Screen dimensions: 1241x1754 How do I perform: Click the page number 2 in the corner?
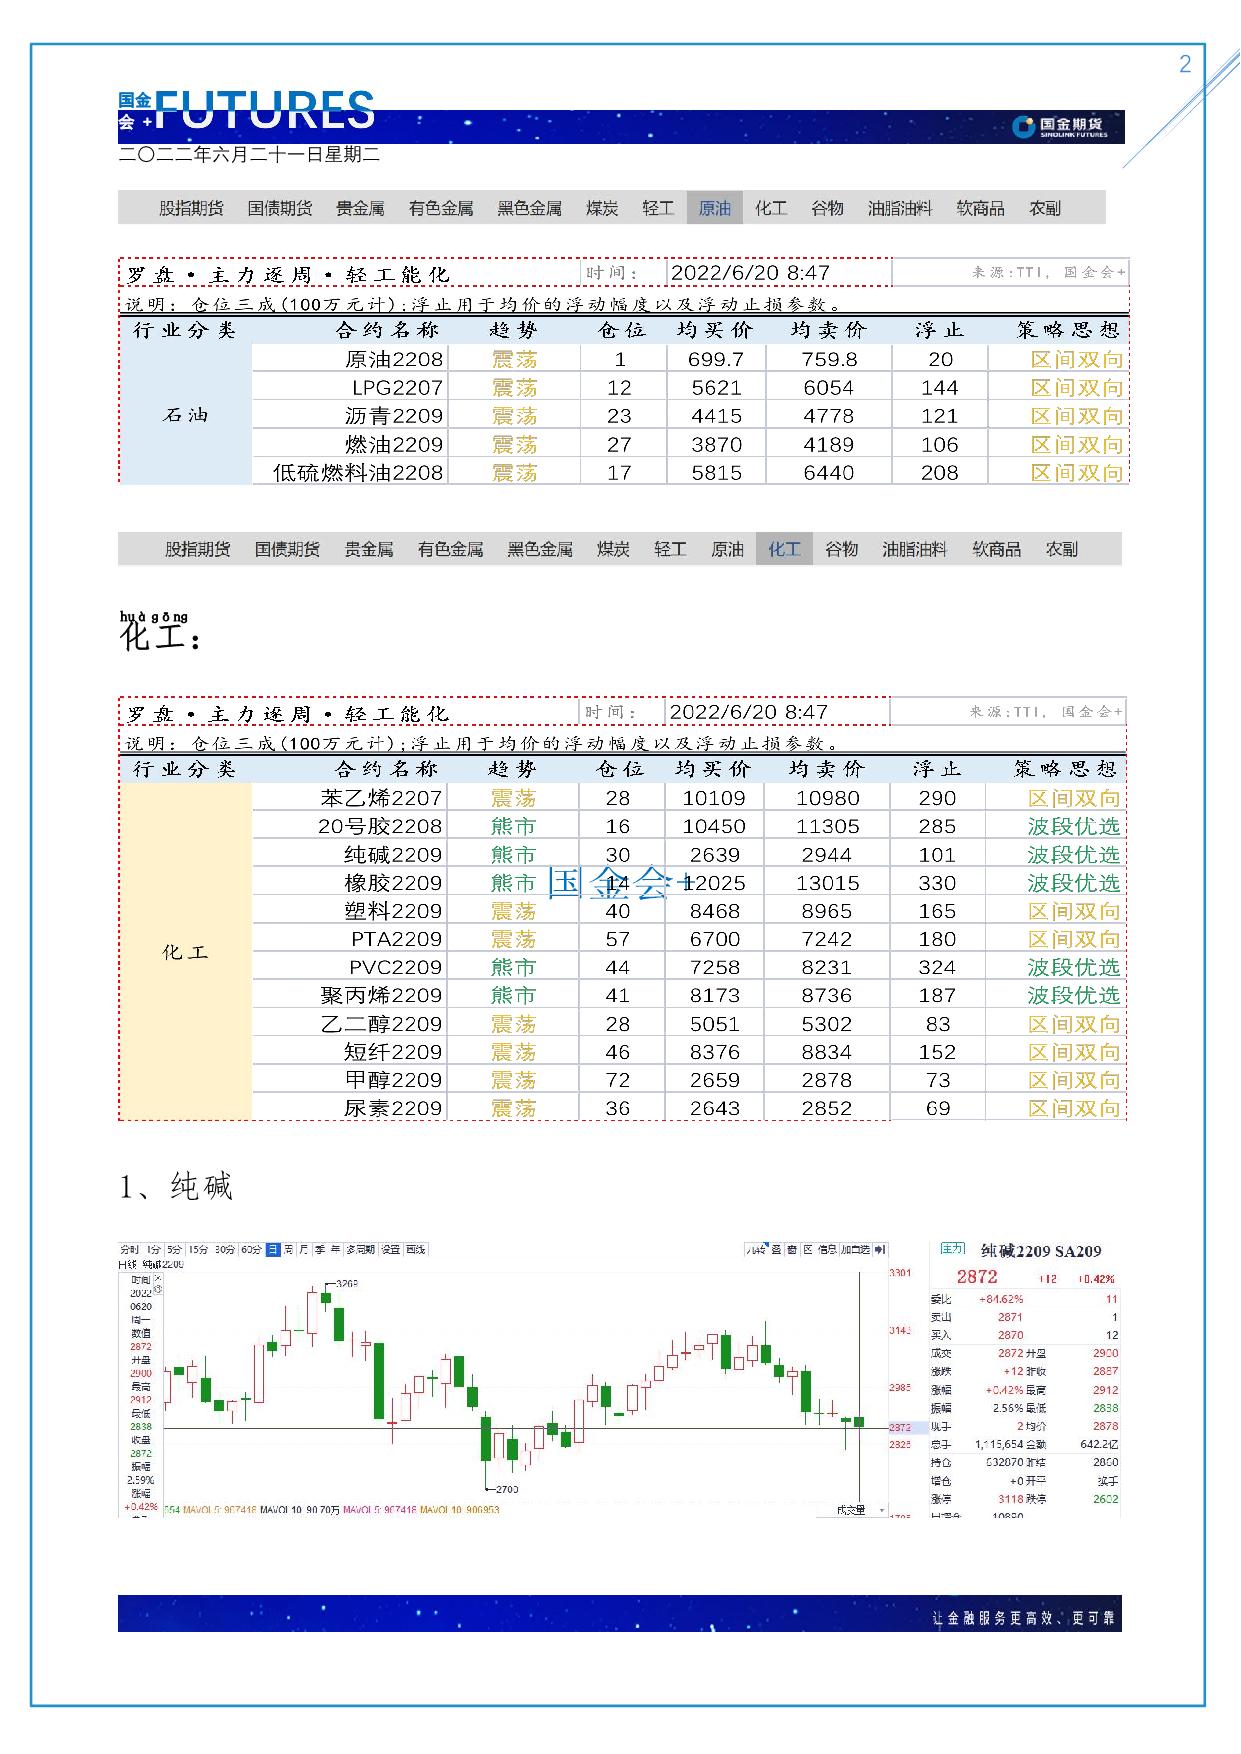click(x=1185, y=64)
